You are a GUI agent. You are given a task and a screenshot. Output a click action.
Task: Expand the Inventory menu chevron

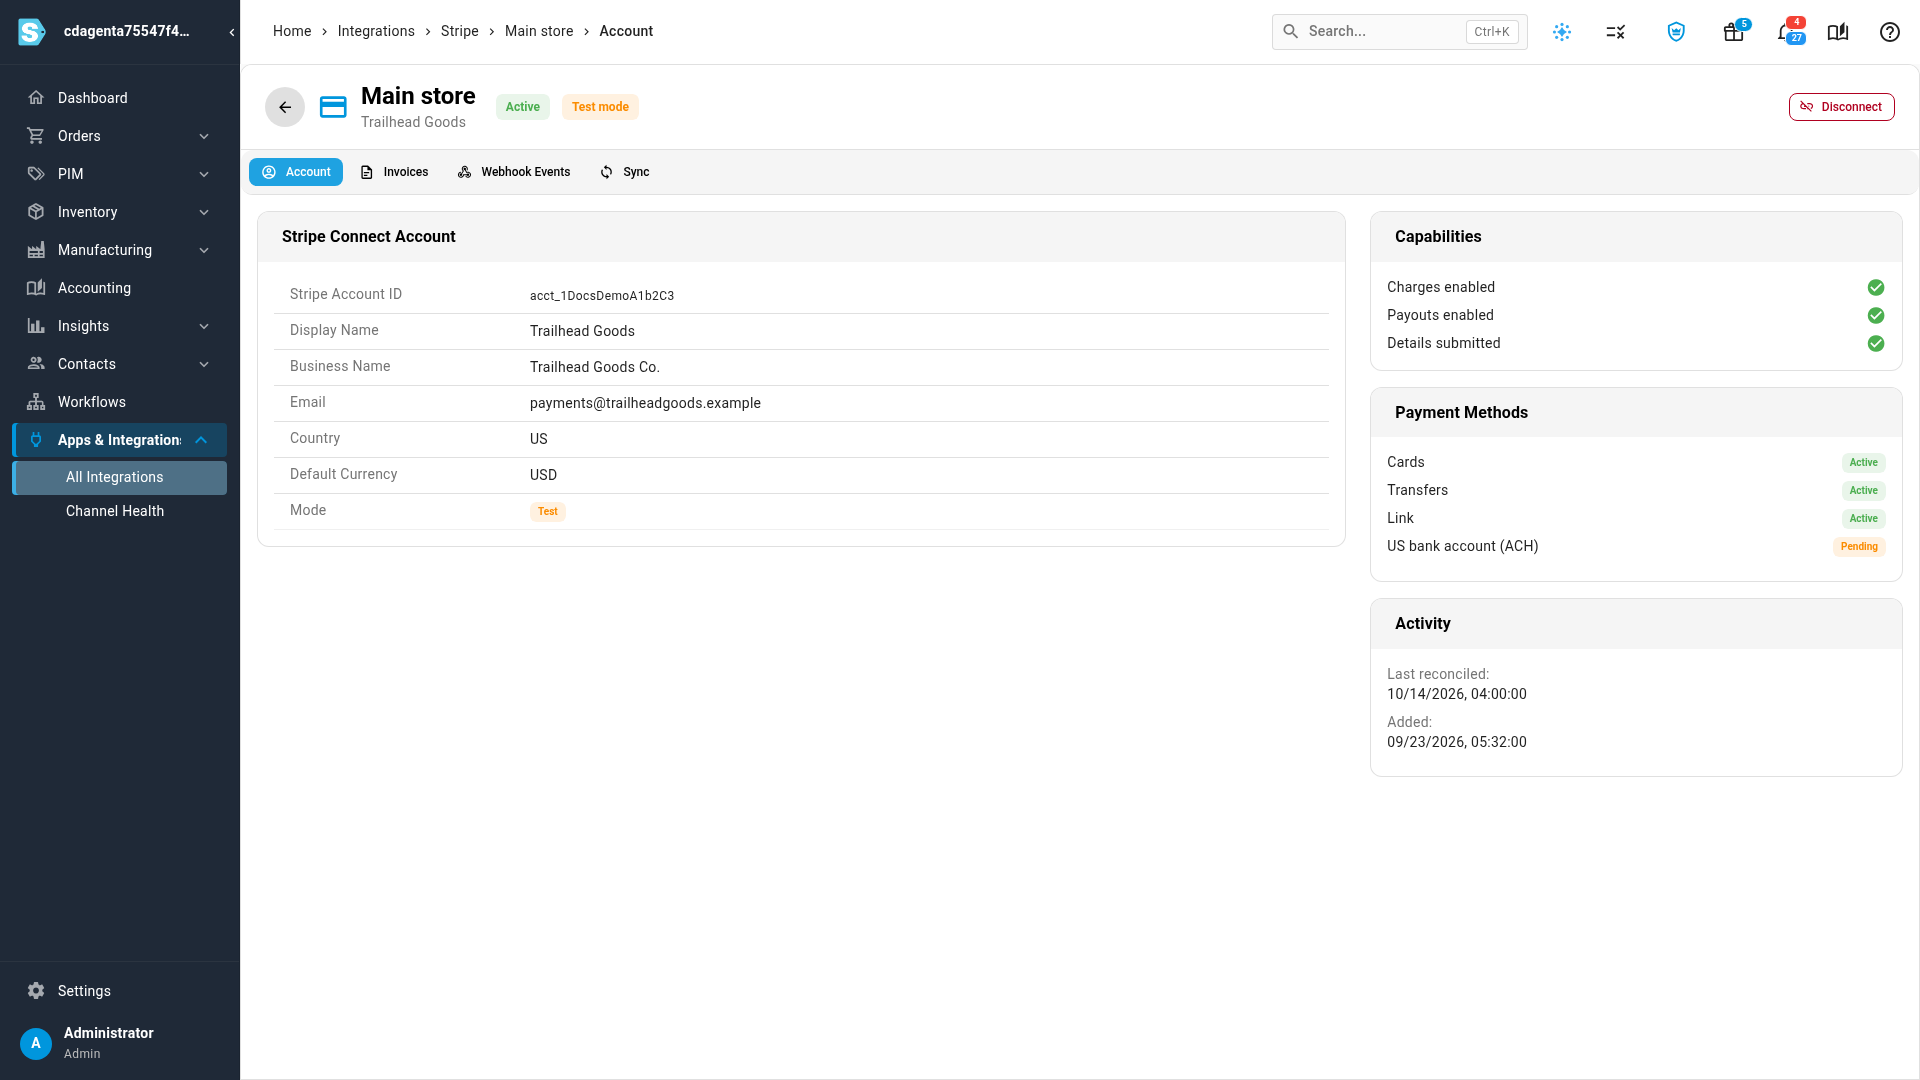[x=204, y=212]
